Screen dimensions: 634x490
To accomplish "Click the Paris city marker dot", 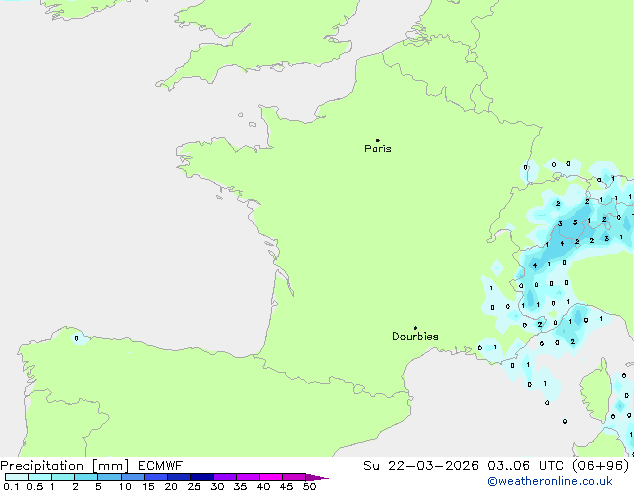I will click(x=377, y=141).
